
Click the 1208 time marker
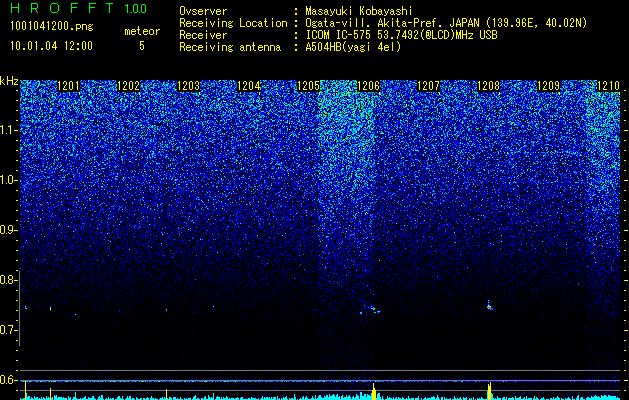click(489, 86)
